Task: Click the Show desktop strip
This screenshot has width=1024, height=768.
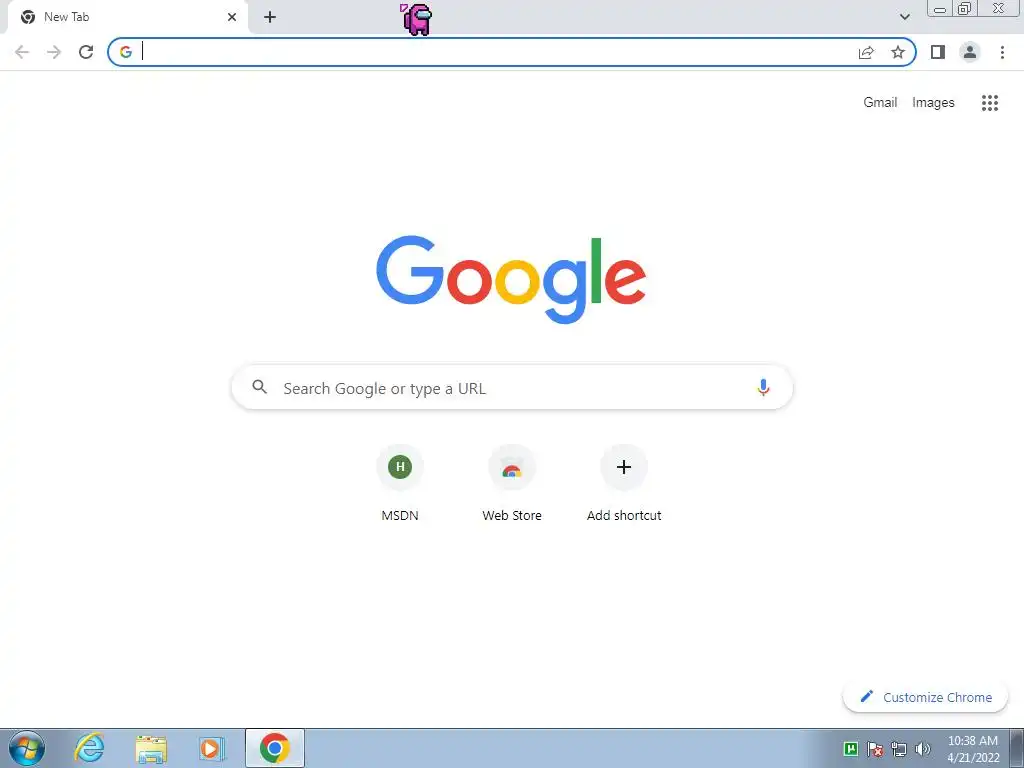Action: click(x=1017, y=748)
